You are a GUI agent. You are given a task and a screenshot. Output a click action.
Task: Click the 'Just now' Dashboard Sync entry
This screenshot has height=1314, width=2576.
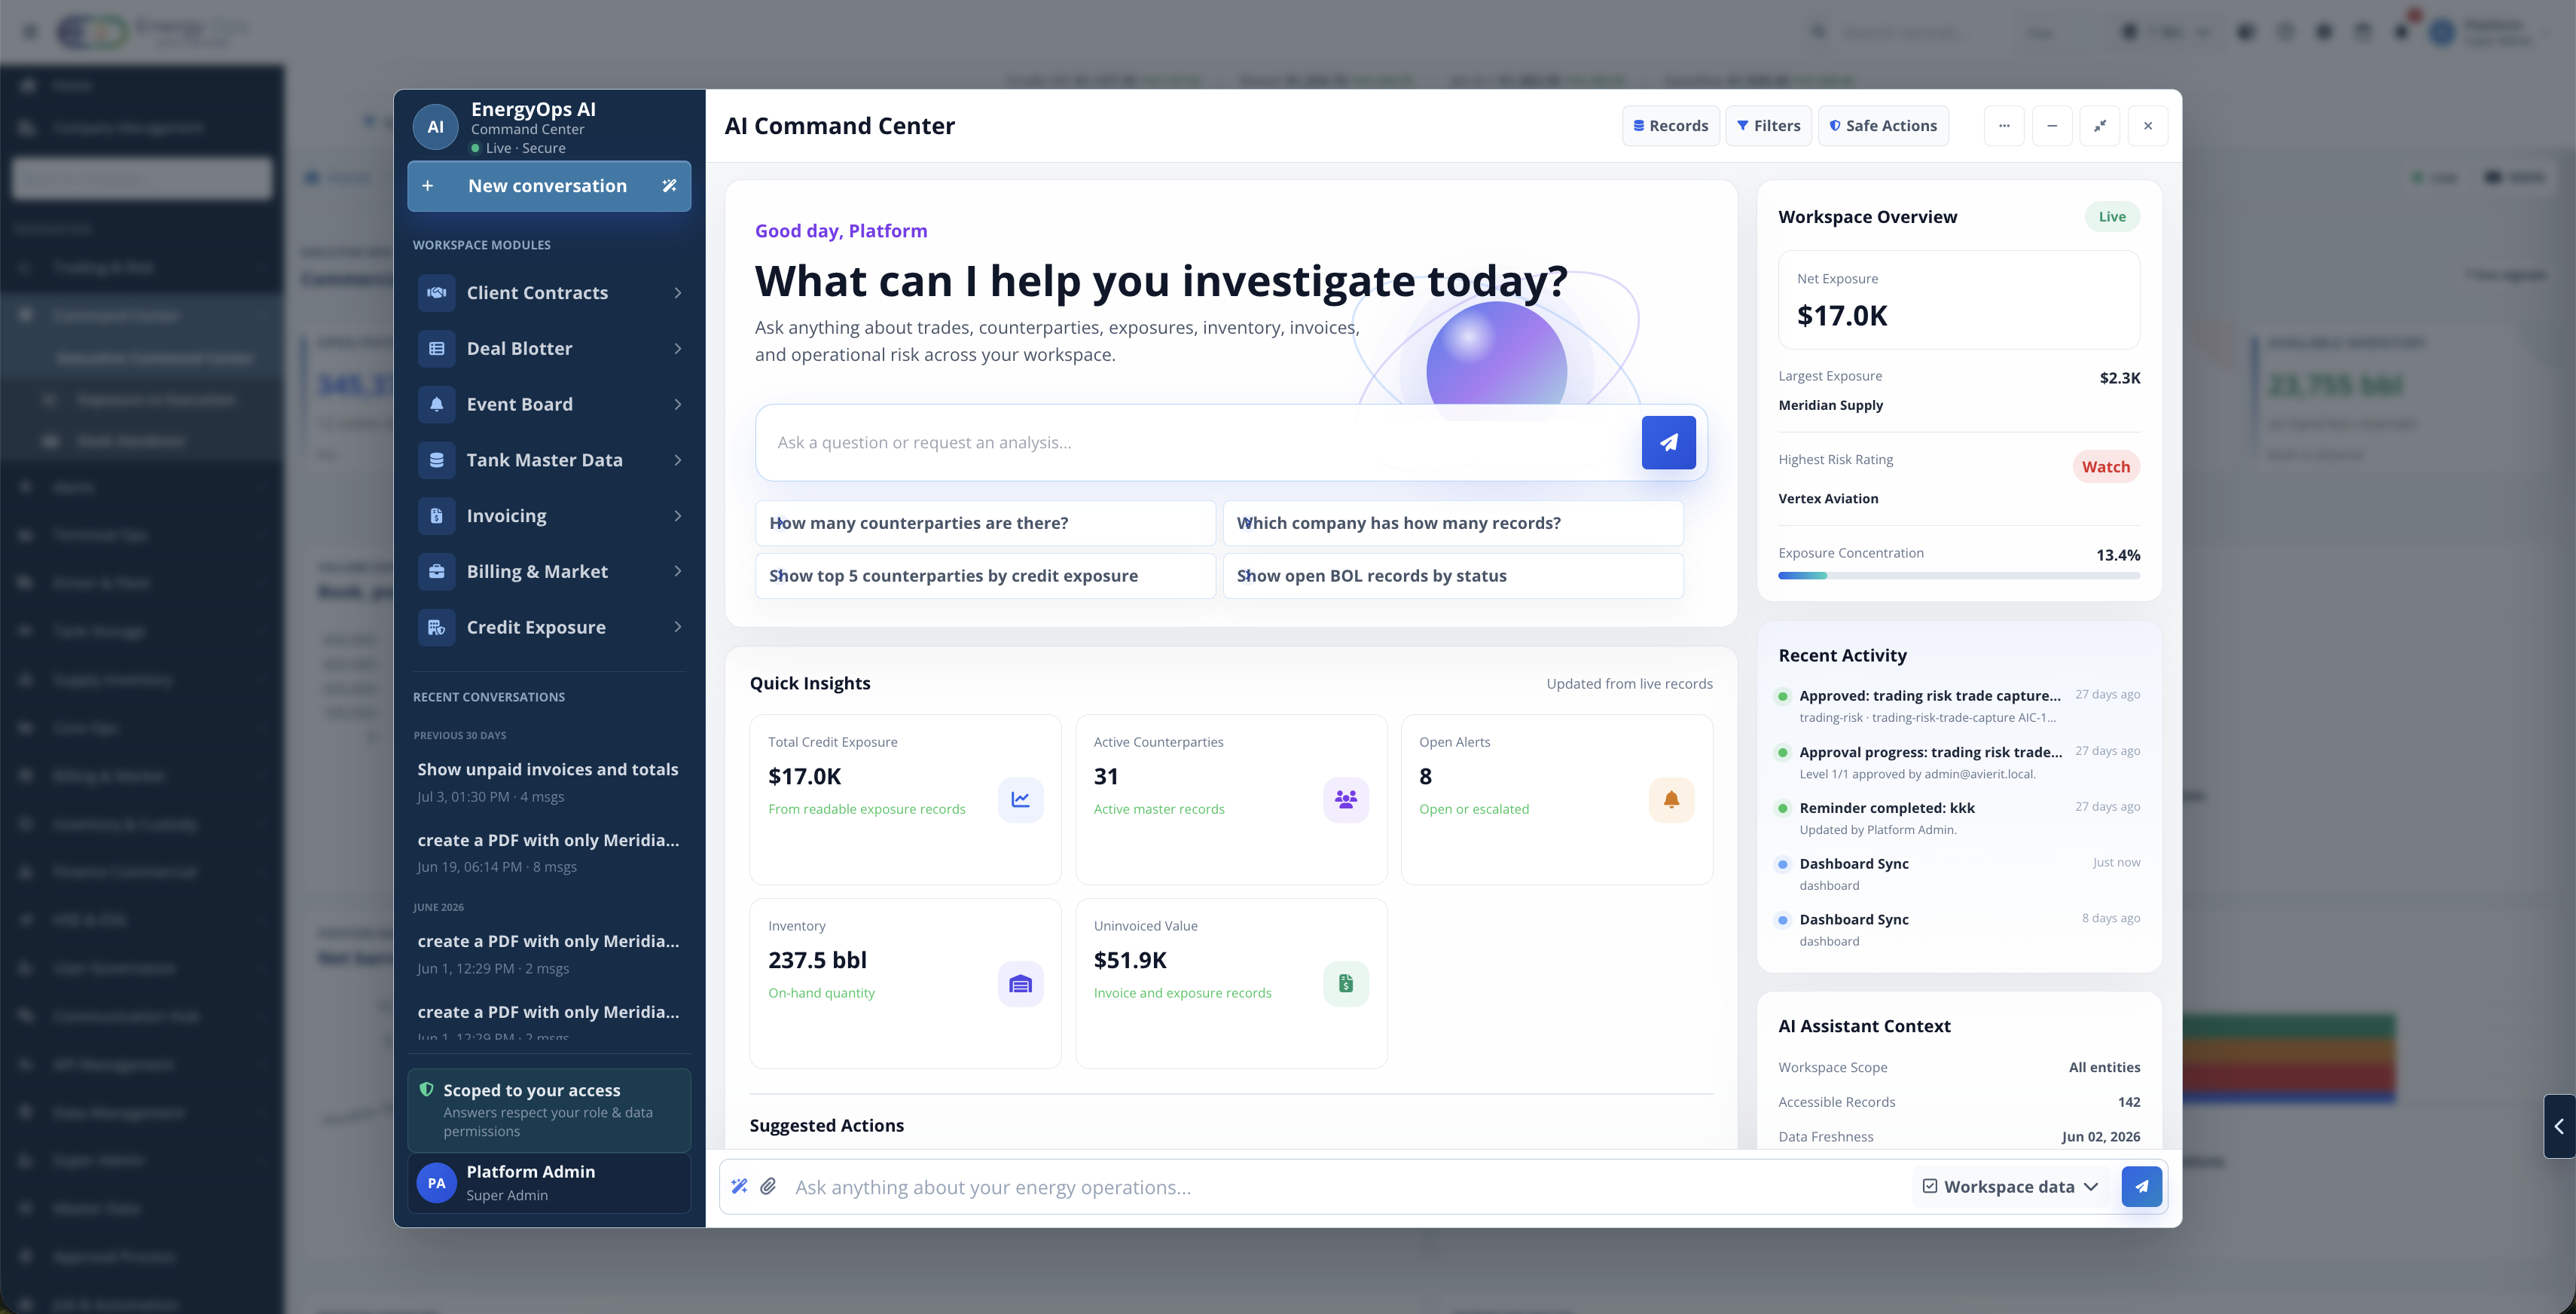1958,874
